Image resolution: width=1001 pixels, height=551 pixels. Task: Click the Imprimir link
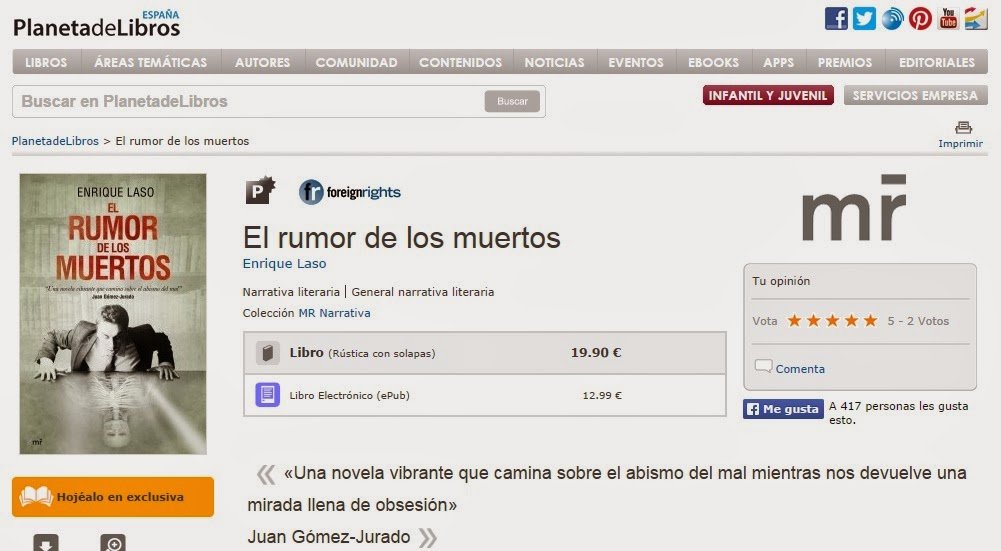click(960, 144)
